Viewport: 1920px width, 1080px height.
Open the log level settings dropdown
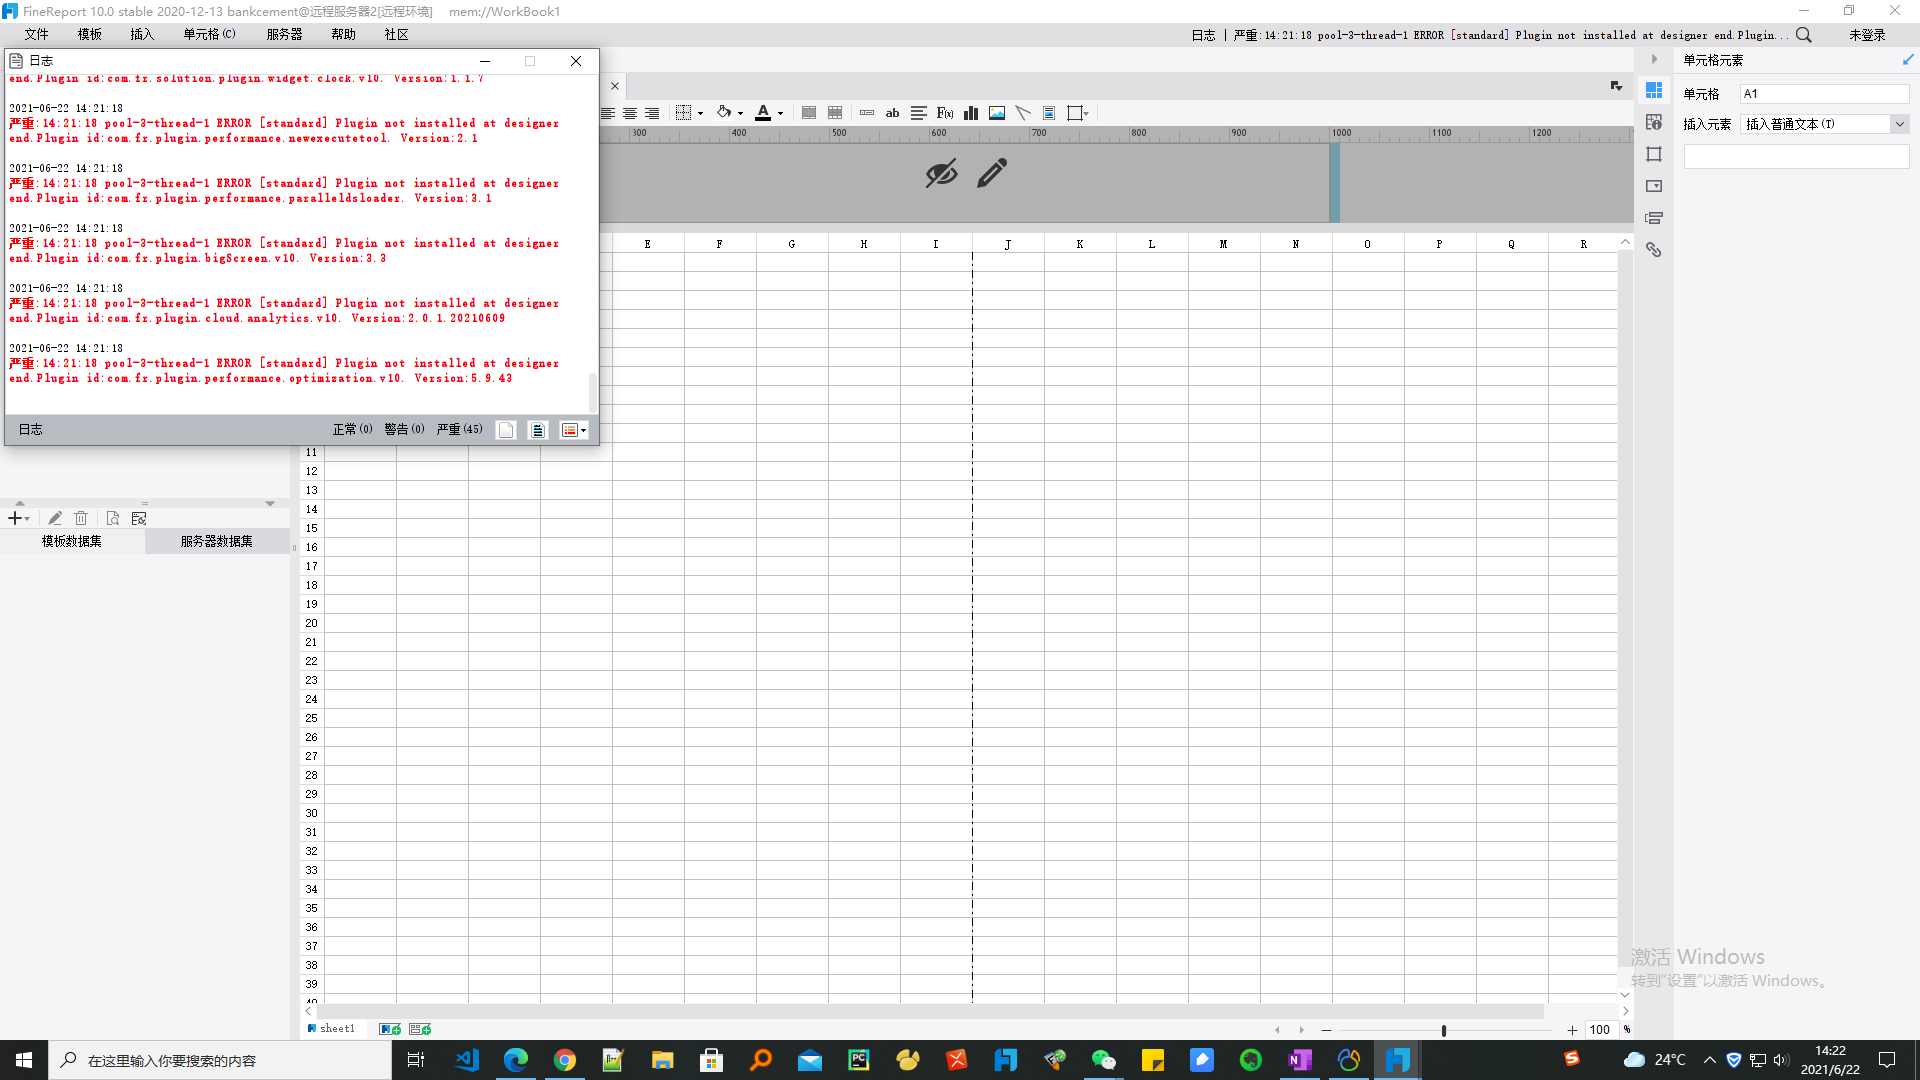click(x=574, y=430)
